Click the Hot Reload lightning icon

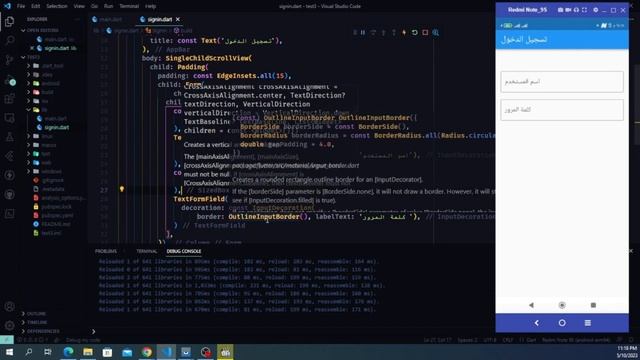(x=404, y=33)
